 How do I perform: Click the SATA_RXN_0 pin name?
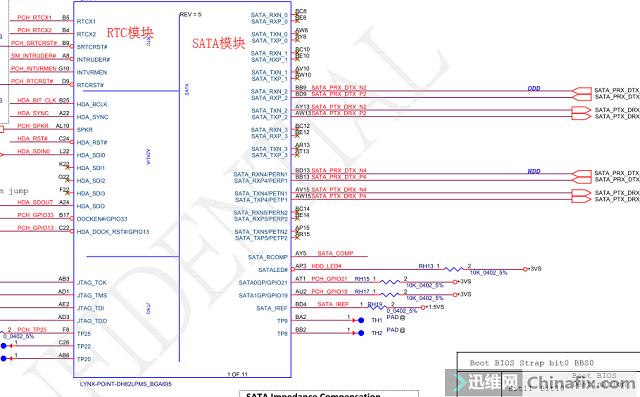(269, 15)
